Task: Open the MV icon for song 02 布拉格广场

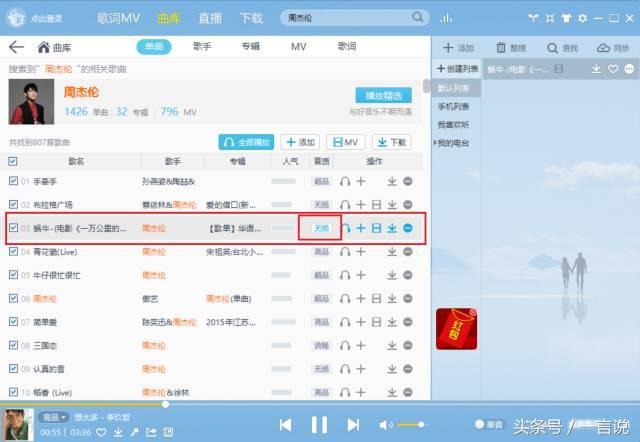Action: click(x=376, y=204)
